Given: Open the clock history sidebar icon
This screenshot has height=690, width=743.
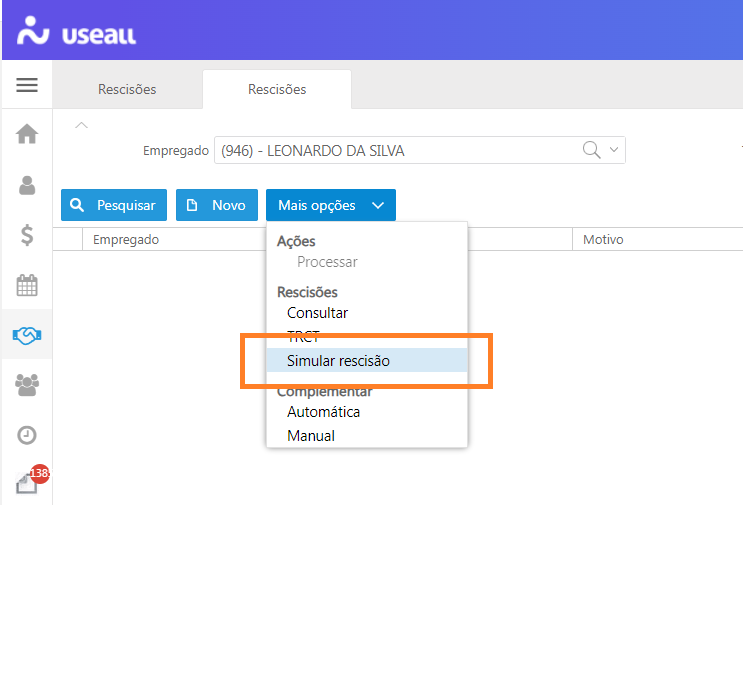Looking at the screenshot, I should coord(27,435).
